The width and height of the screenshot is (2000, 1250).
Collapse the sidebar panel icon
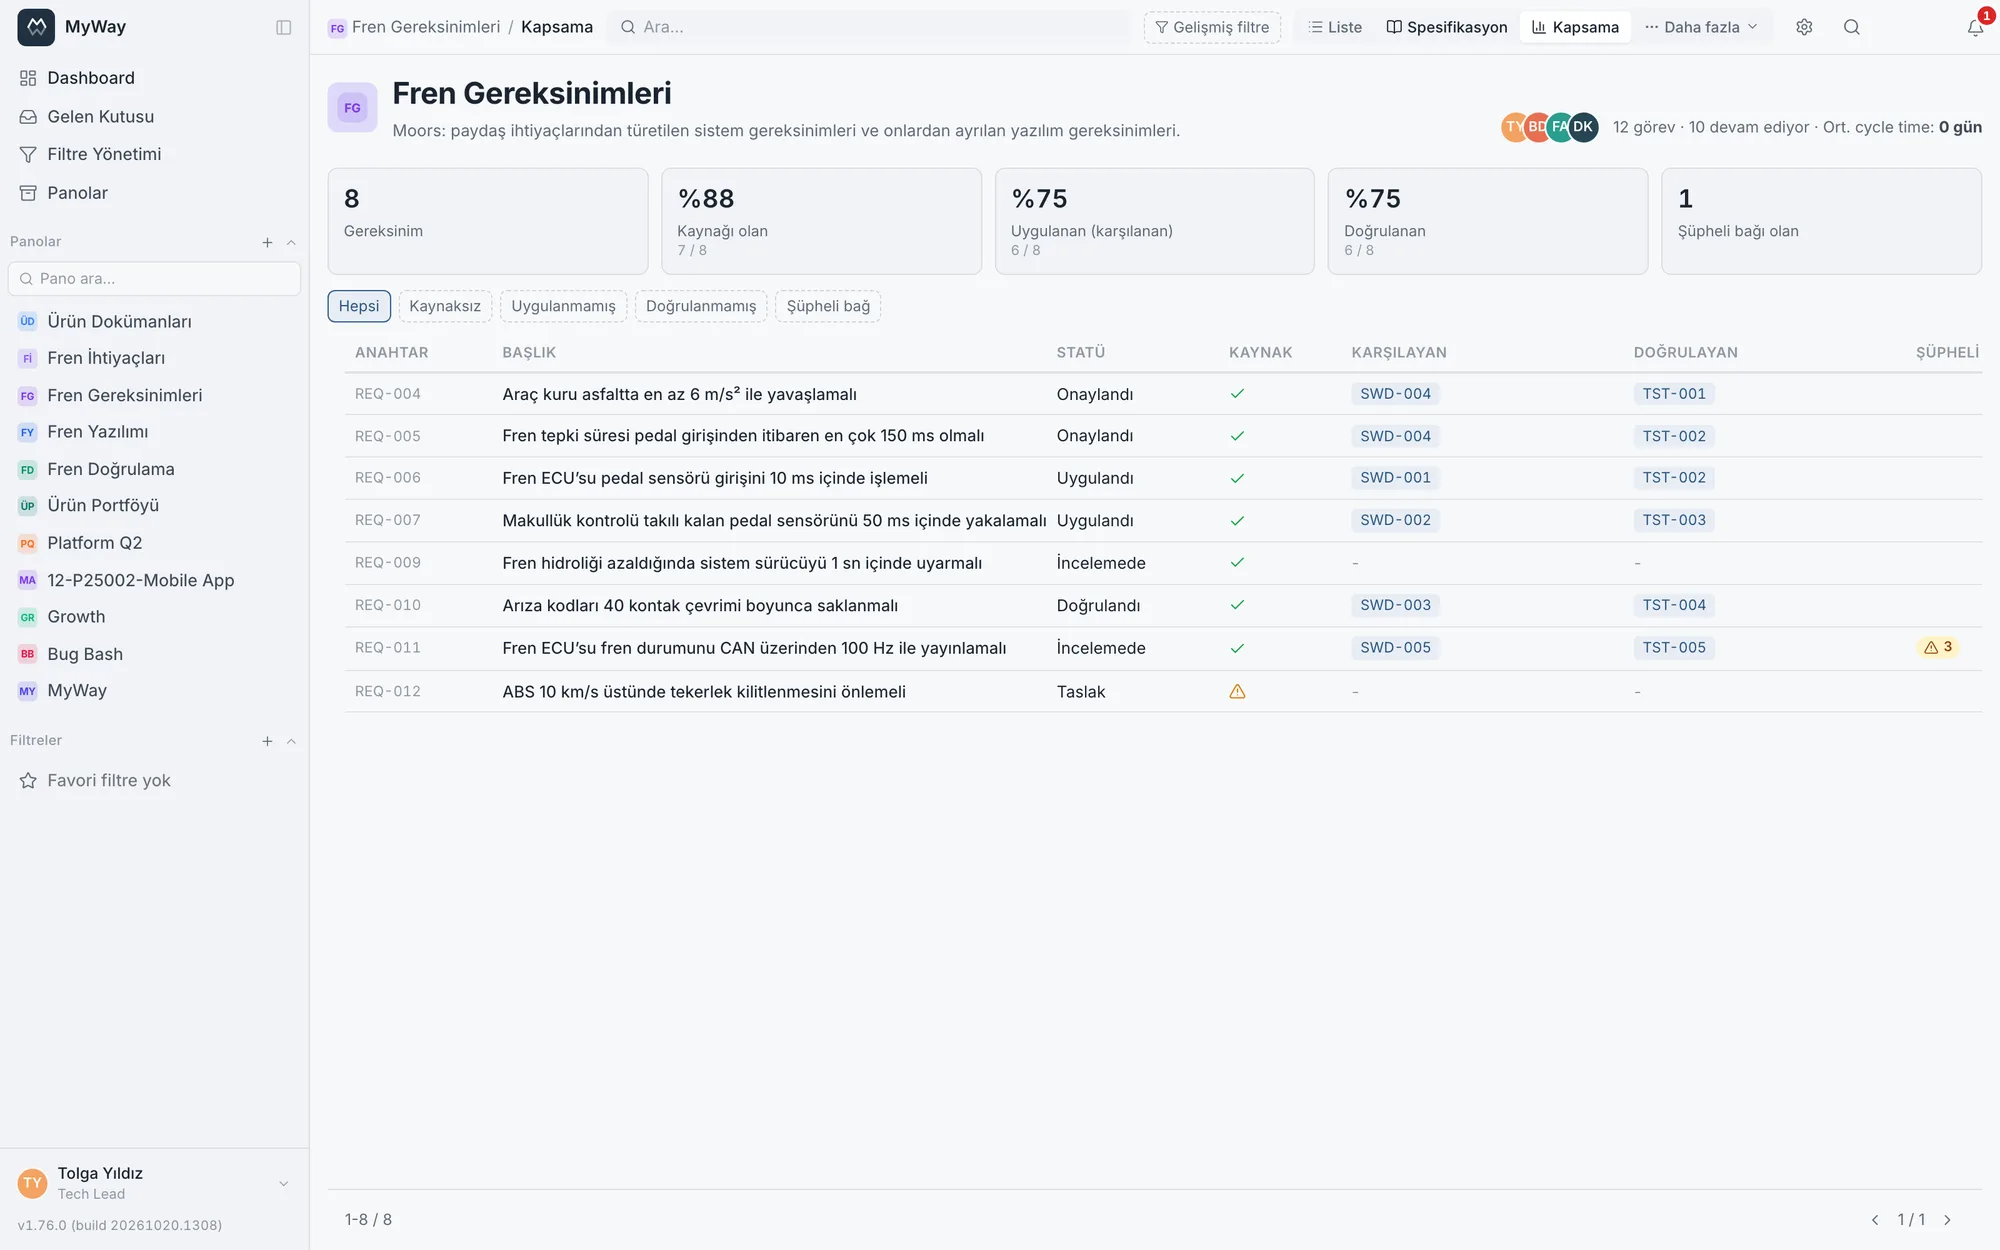pyautogui.click(x=284, y=27)
